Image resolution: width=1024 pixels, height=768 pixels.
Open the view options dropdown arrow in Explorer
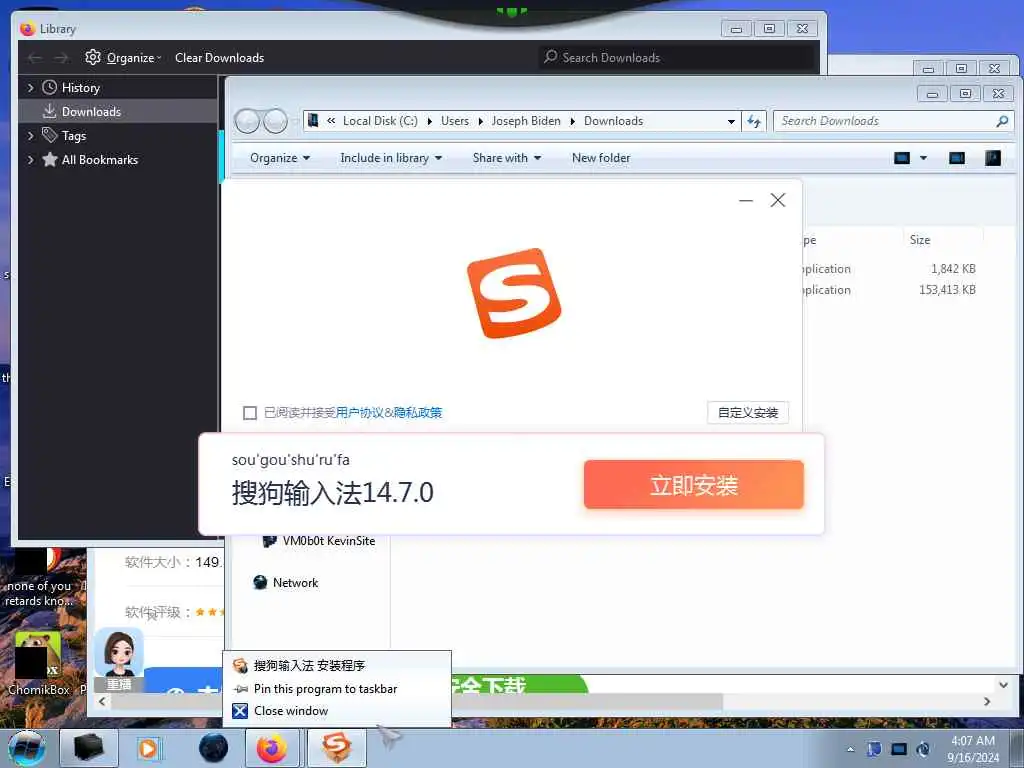point(923,158)
